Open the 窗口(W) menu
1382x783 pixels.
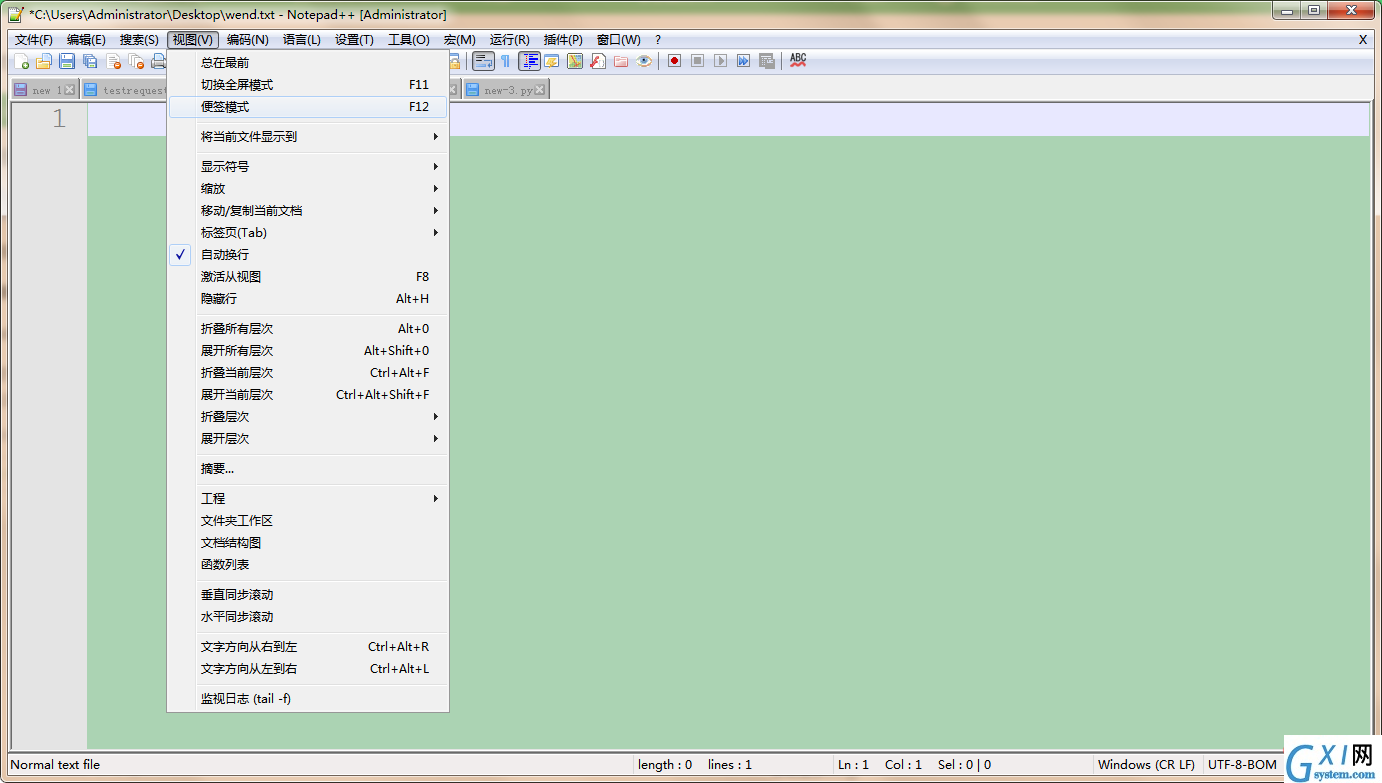pos(618,40)
